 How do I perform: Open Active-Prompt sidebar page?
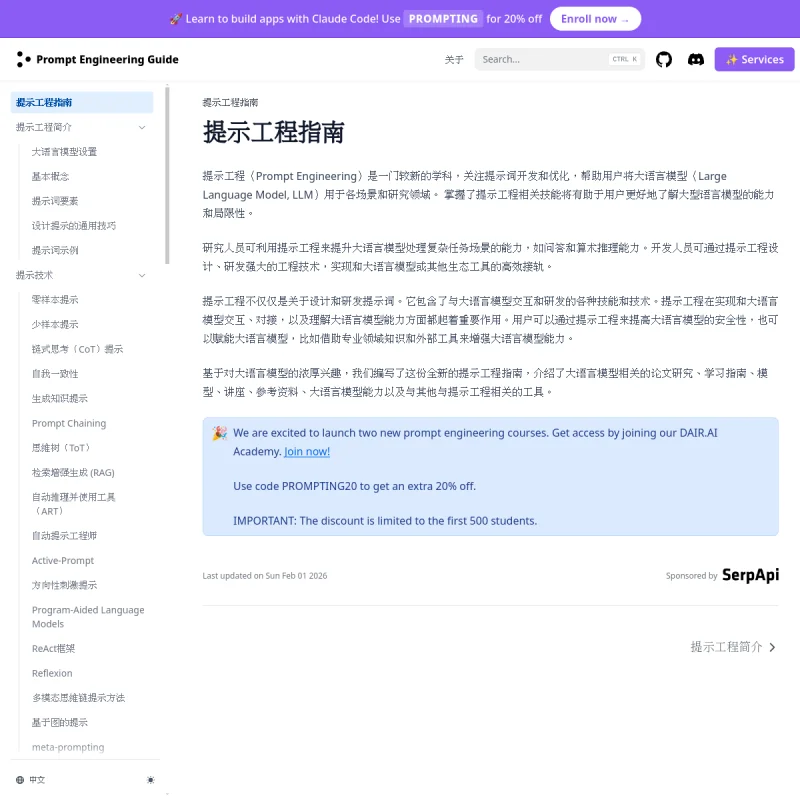coord(63,560)
